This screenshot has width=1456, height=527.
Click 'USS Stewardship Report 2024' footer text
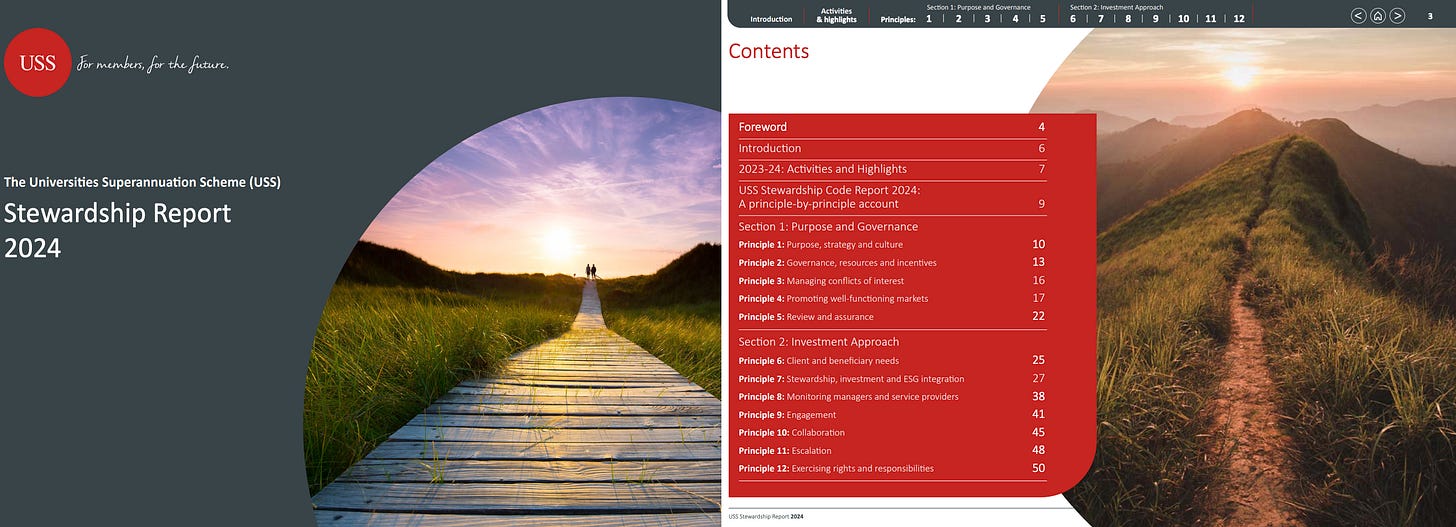(x=766, y=516)
